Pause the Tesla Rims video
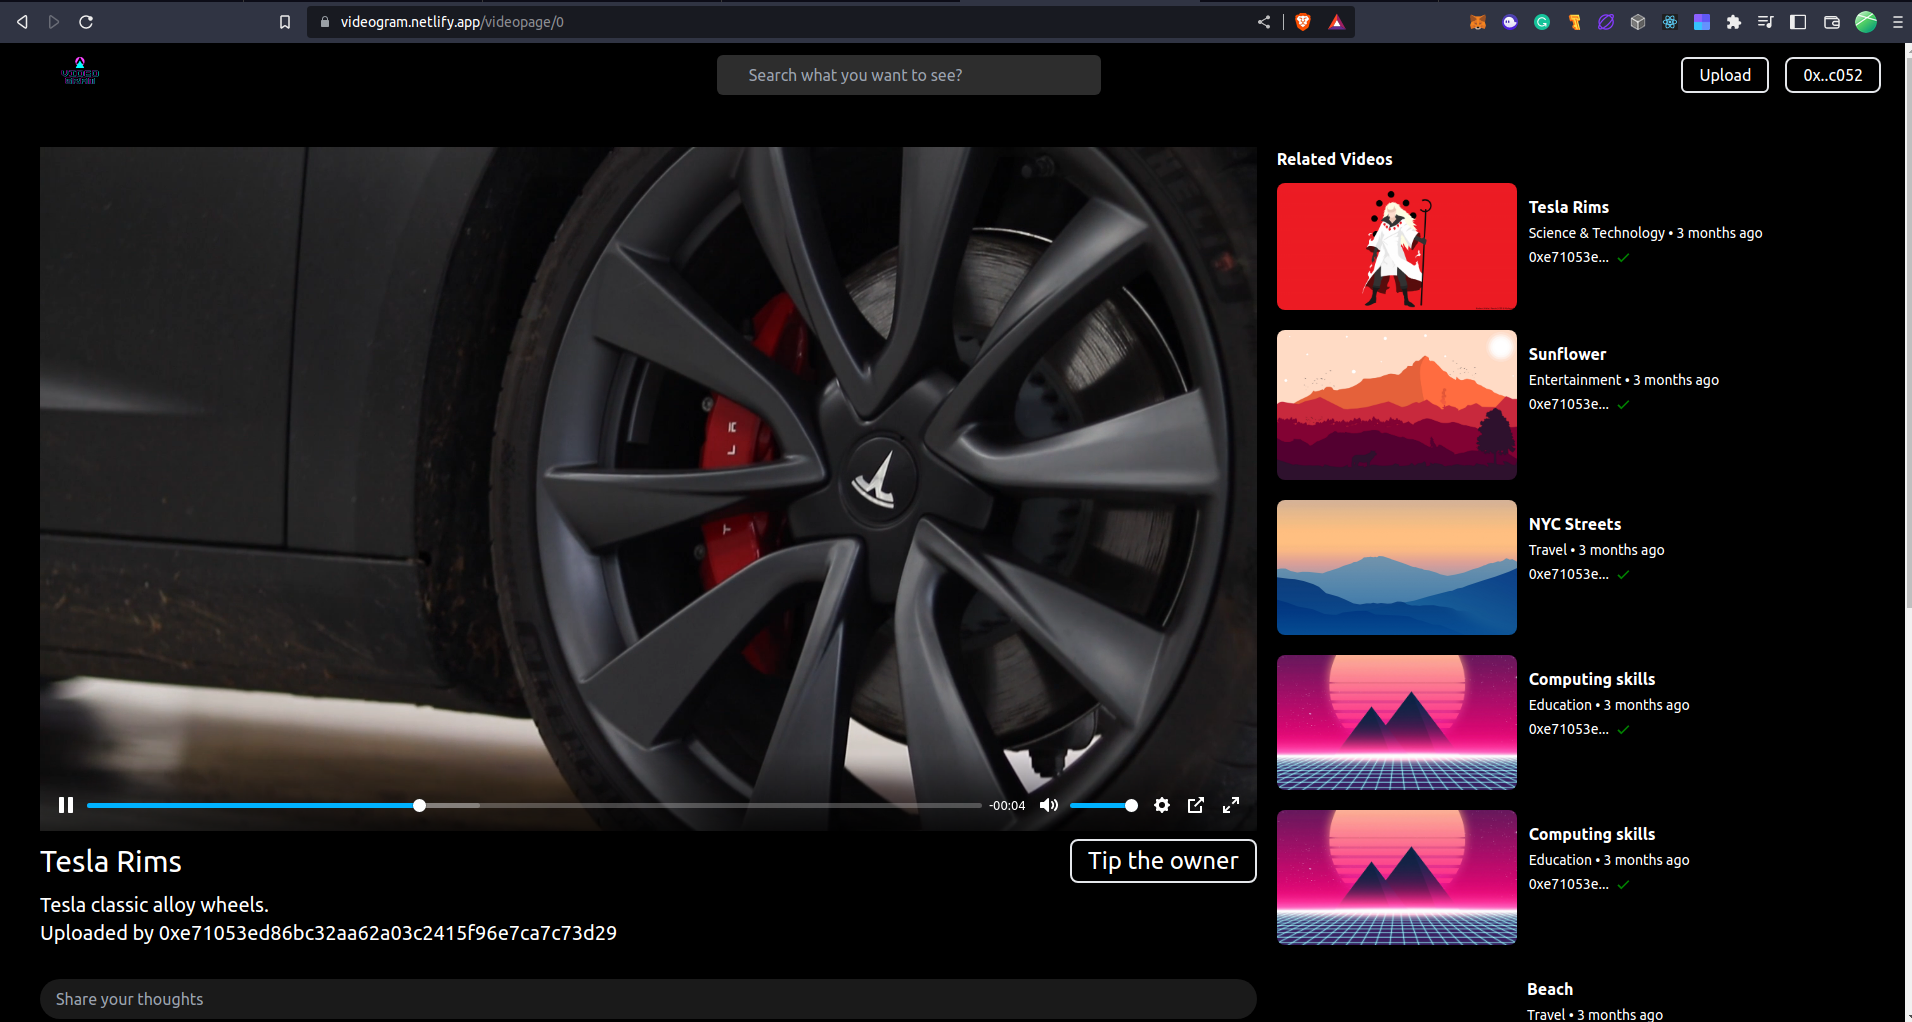 click(66, 805)
